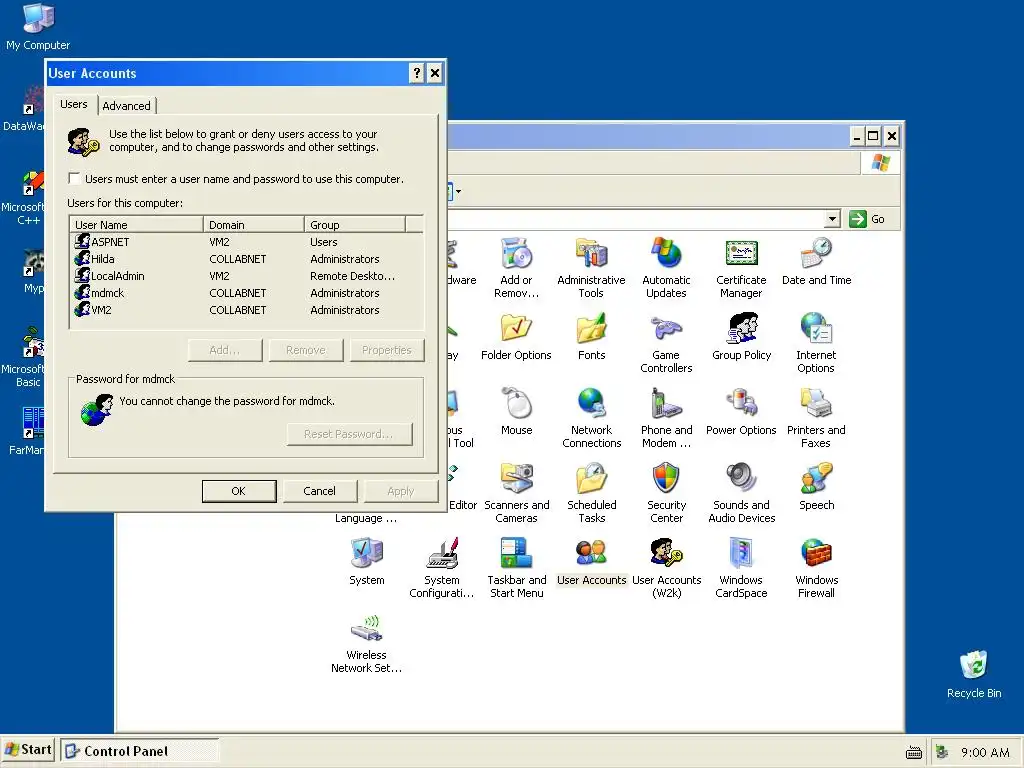Viewport: 1024px width, 768px height.
Task: Open Power Options icon
Action: pos(741,404)
